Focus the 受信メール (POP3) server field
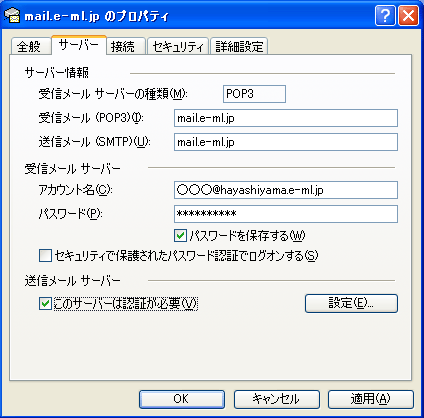 pos(286,118)
